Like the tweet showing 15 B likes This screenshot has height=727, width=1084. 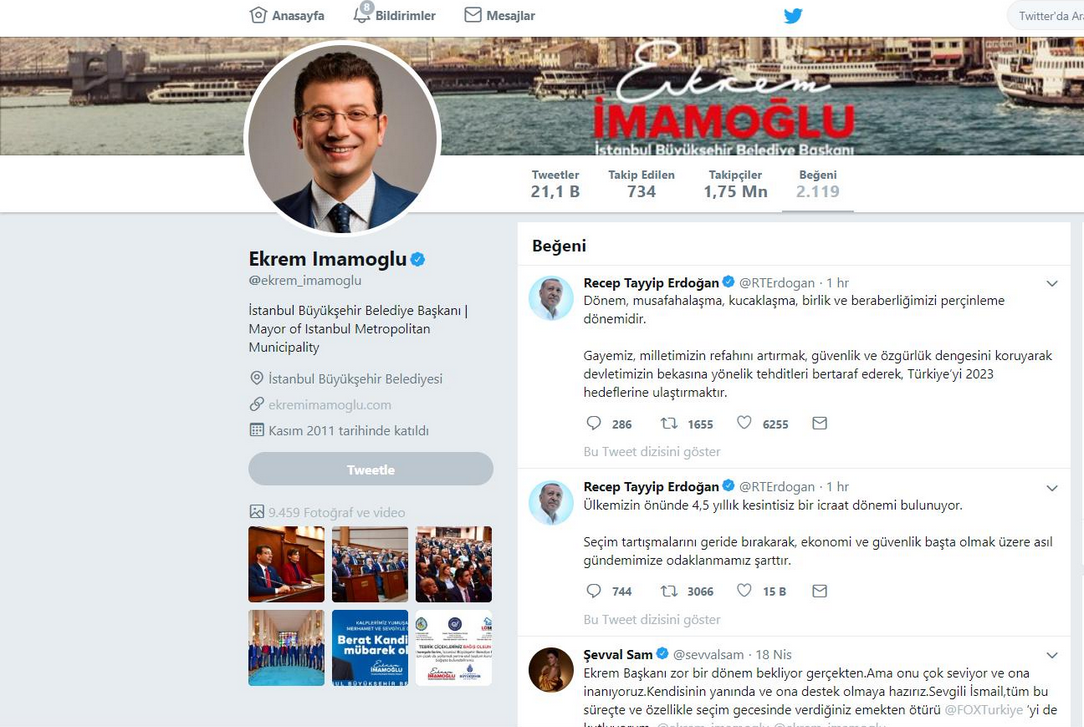(x=744, y=590)
